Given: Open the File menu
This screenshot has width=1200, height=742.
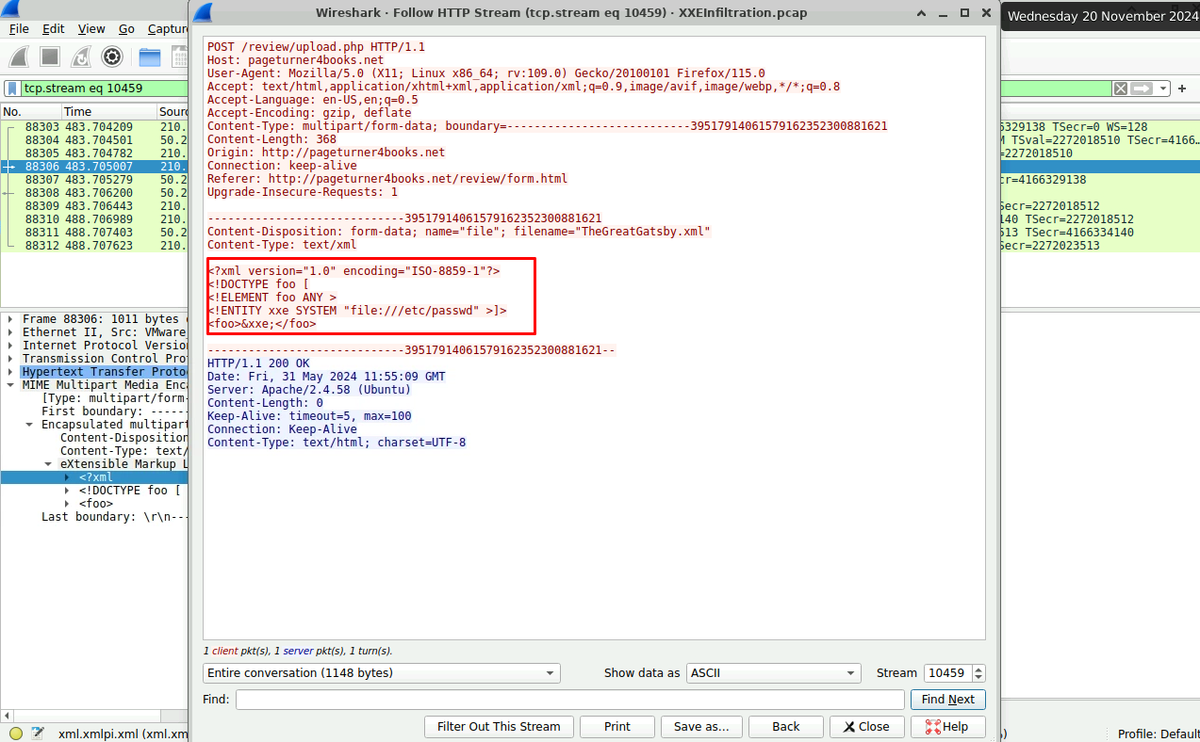Looking at the screenshot, I should [19, 29].
